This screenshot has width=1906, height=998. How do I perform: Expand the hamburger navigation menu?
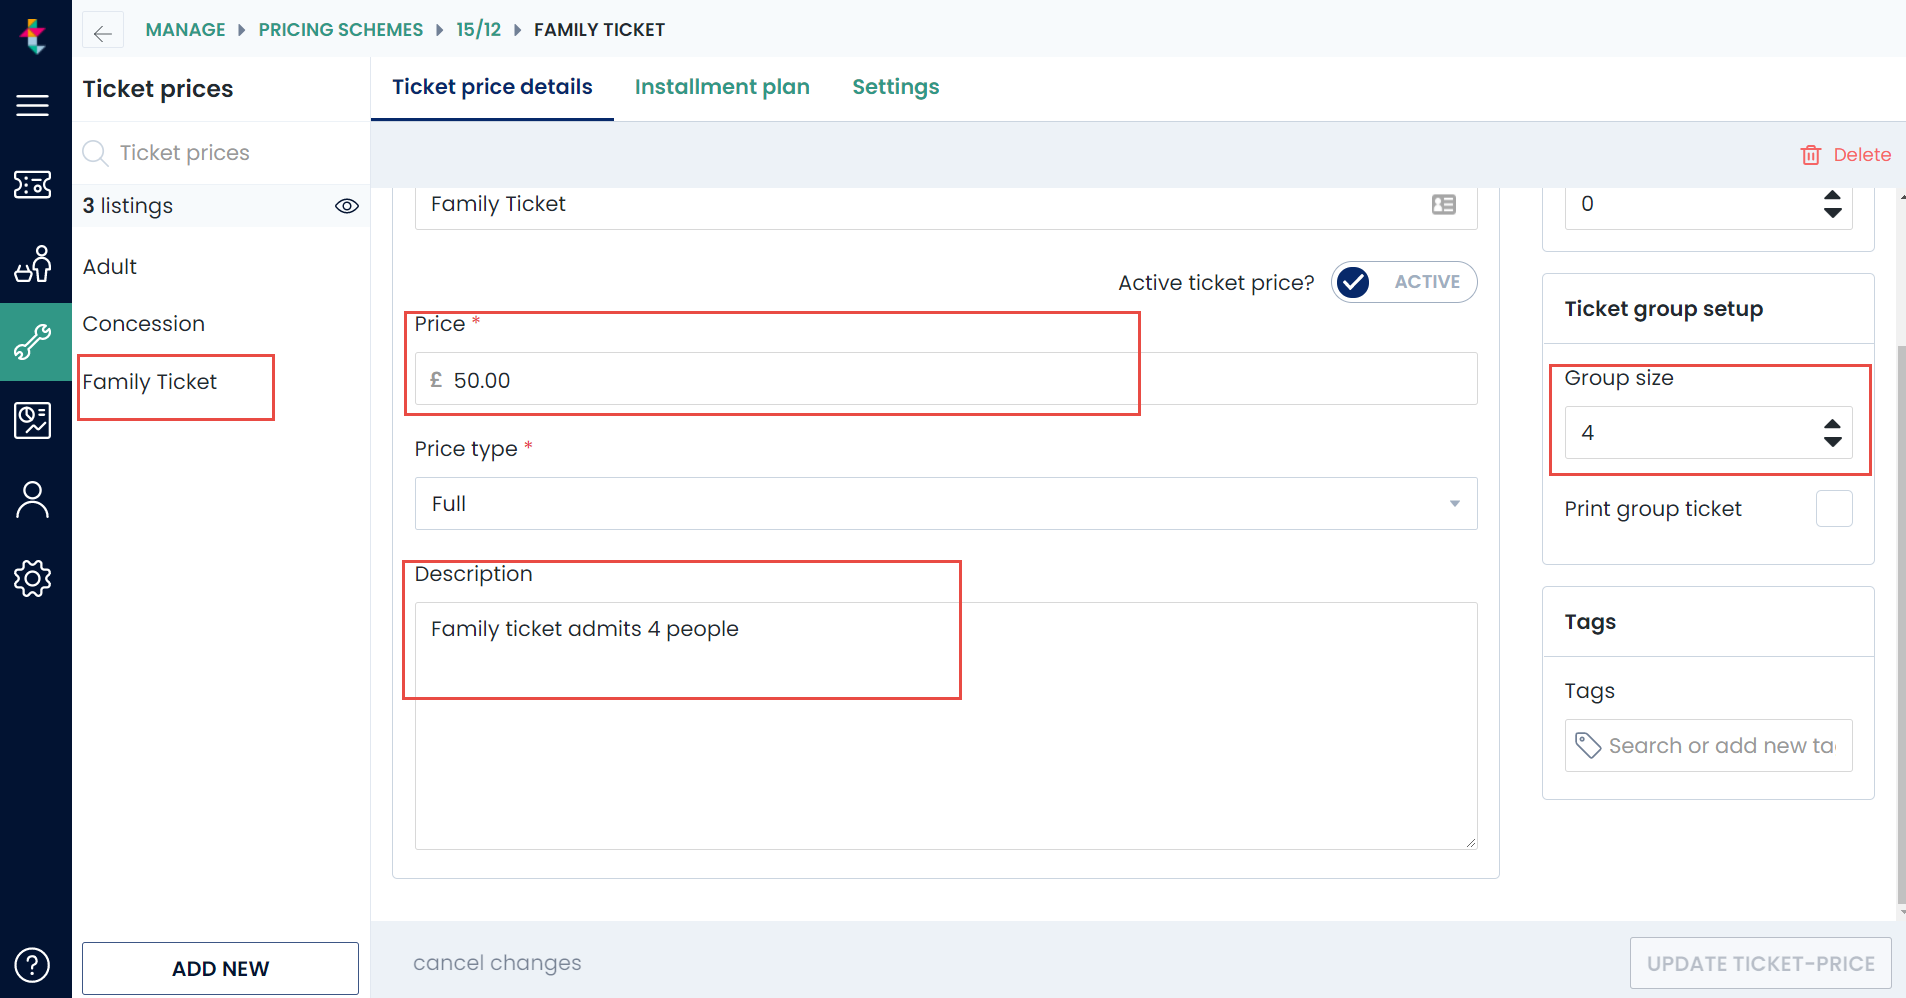33,105
